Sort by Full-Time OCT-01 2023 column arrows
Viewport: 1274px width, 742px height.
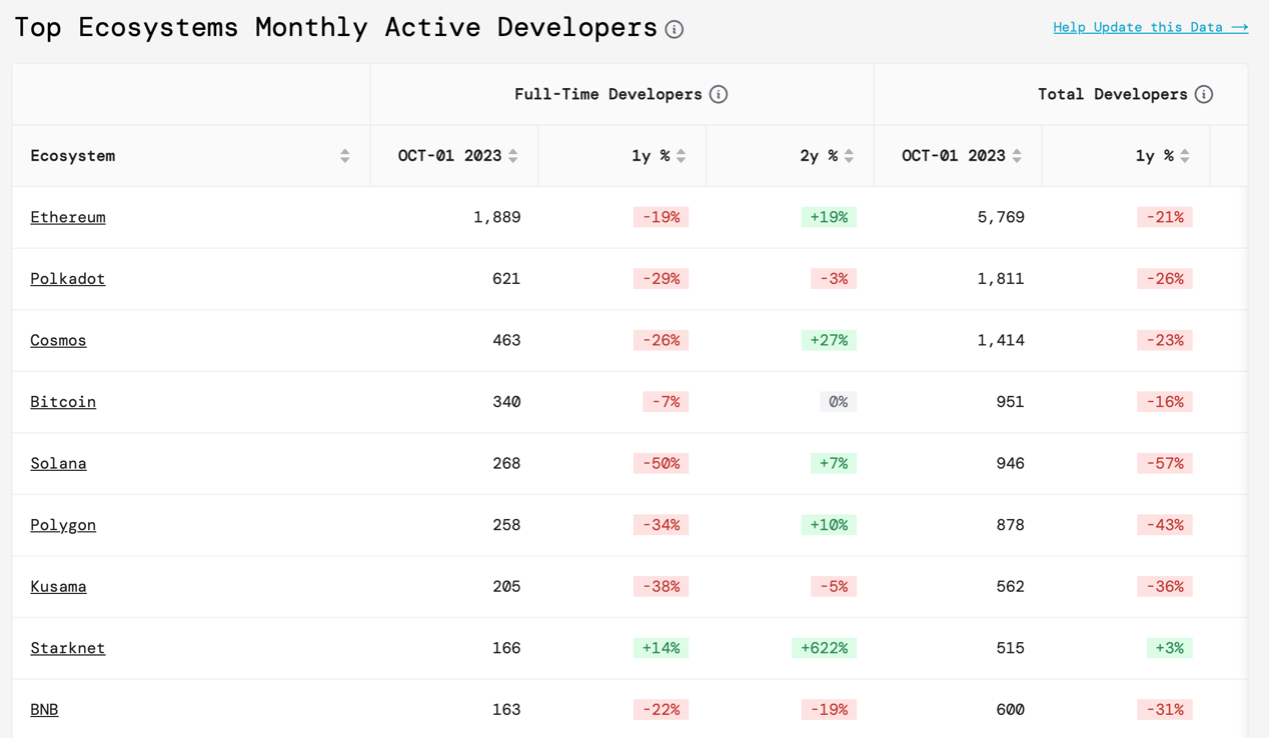click(513, 156)
